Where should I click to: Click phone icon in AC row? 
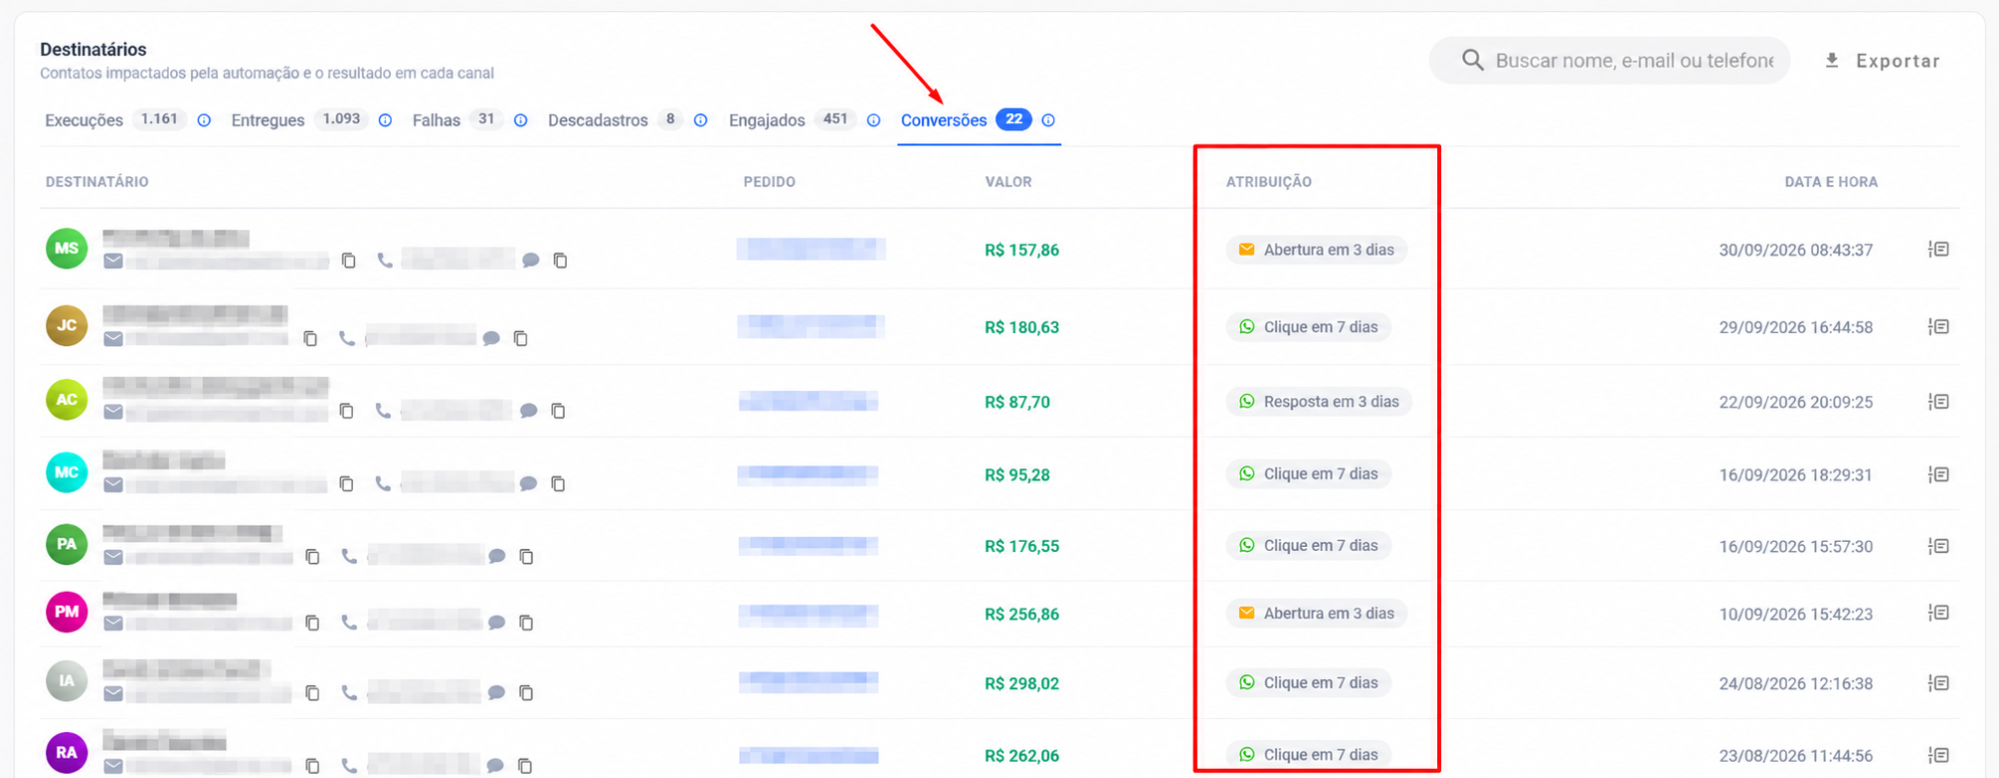383,410
